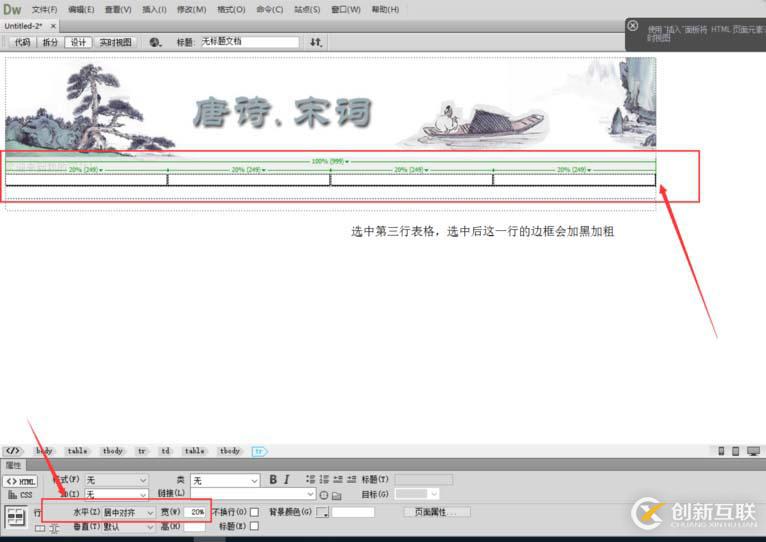Open the first column 20% width dropdown
Image resolution: width=766 pixels, height=542 pixels.
[x=101, y=170]
